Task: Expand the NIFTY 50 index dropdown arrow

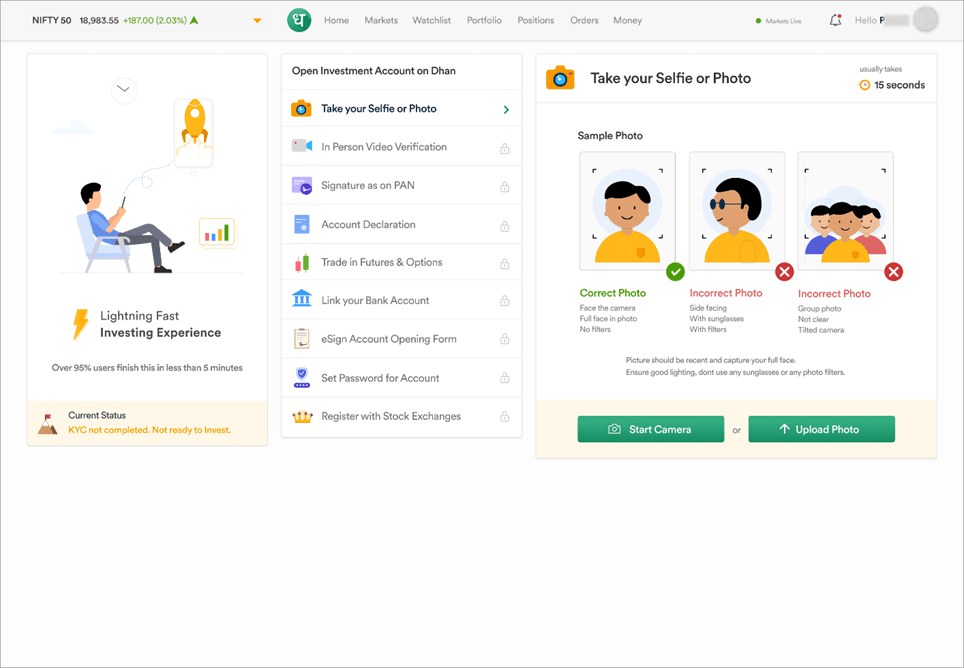Action: tap(257, 21)
